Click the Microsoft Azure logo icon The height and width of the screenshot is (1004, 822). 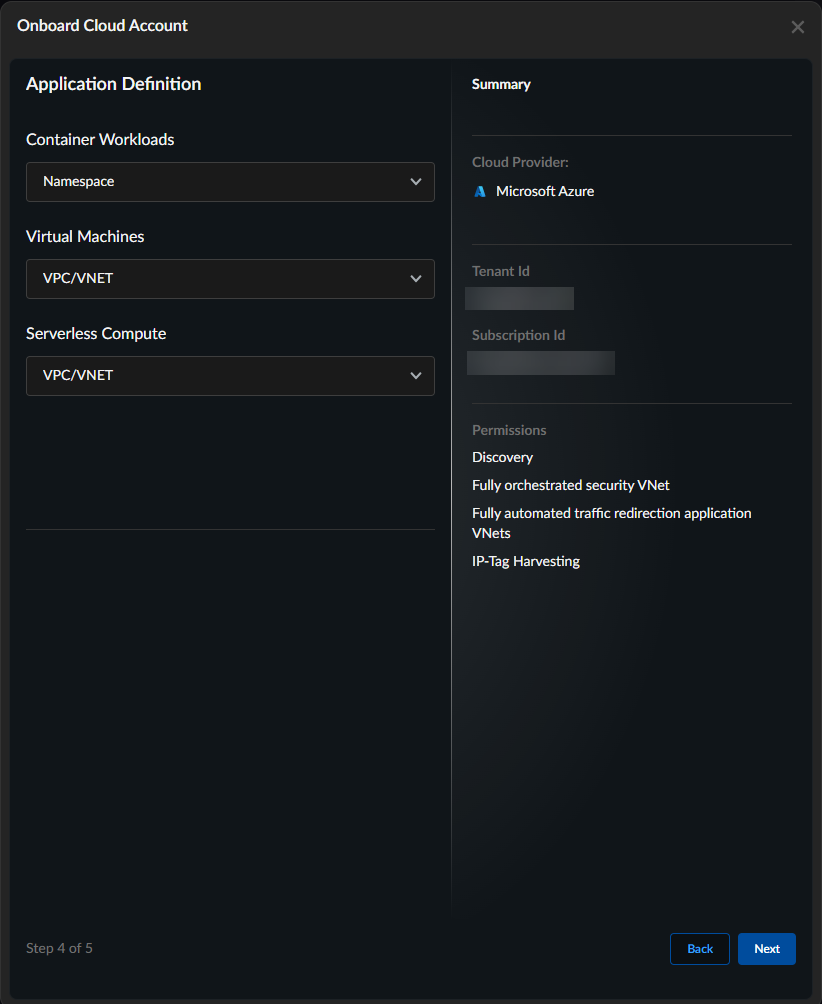[480, 191]
